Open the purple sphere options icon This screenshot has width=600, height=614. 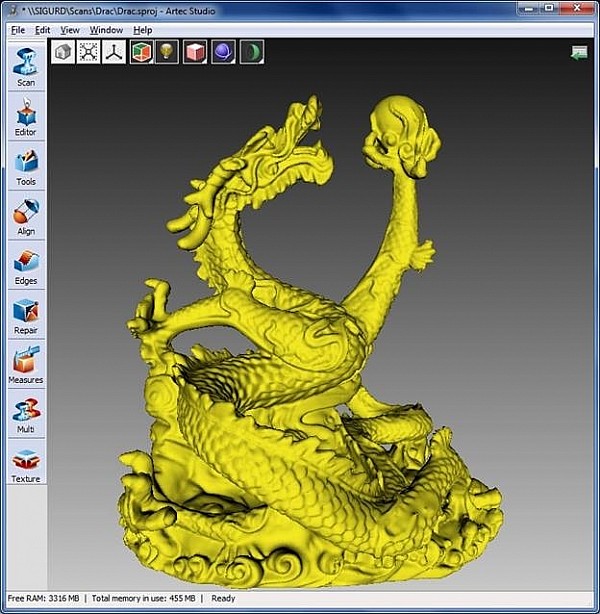click(223, 52)
